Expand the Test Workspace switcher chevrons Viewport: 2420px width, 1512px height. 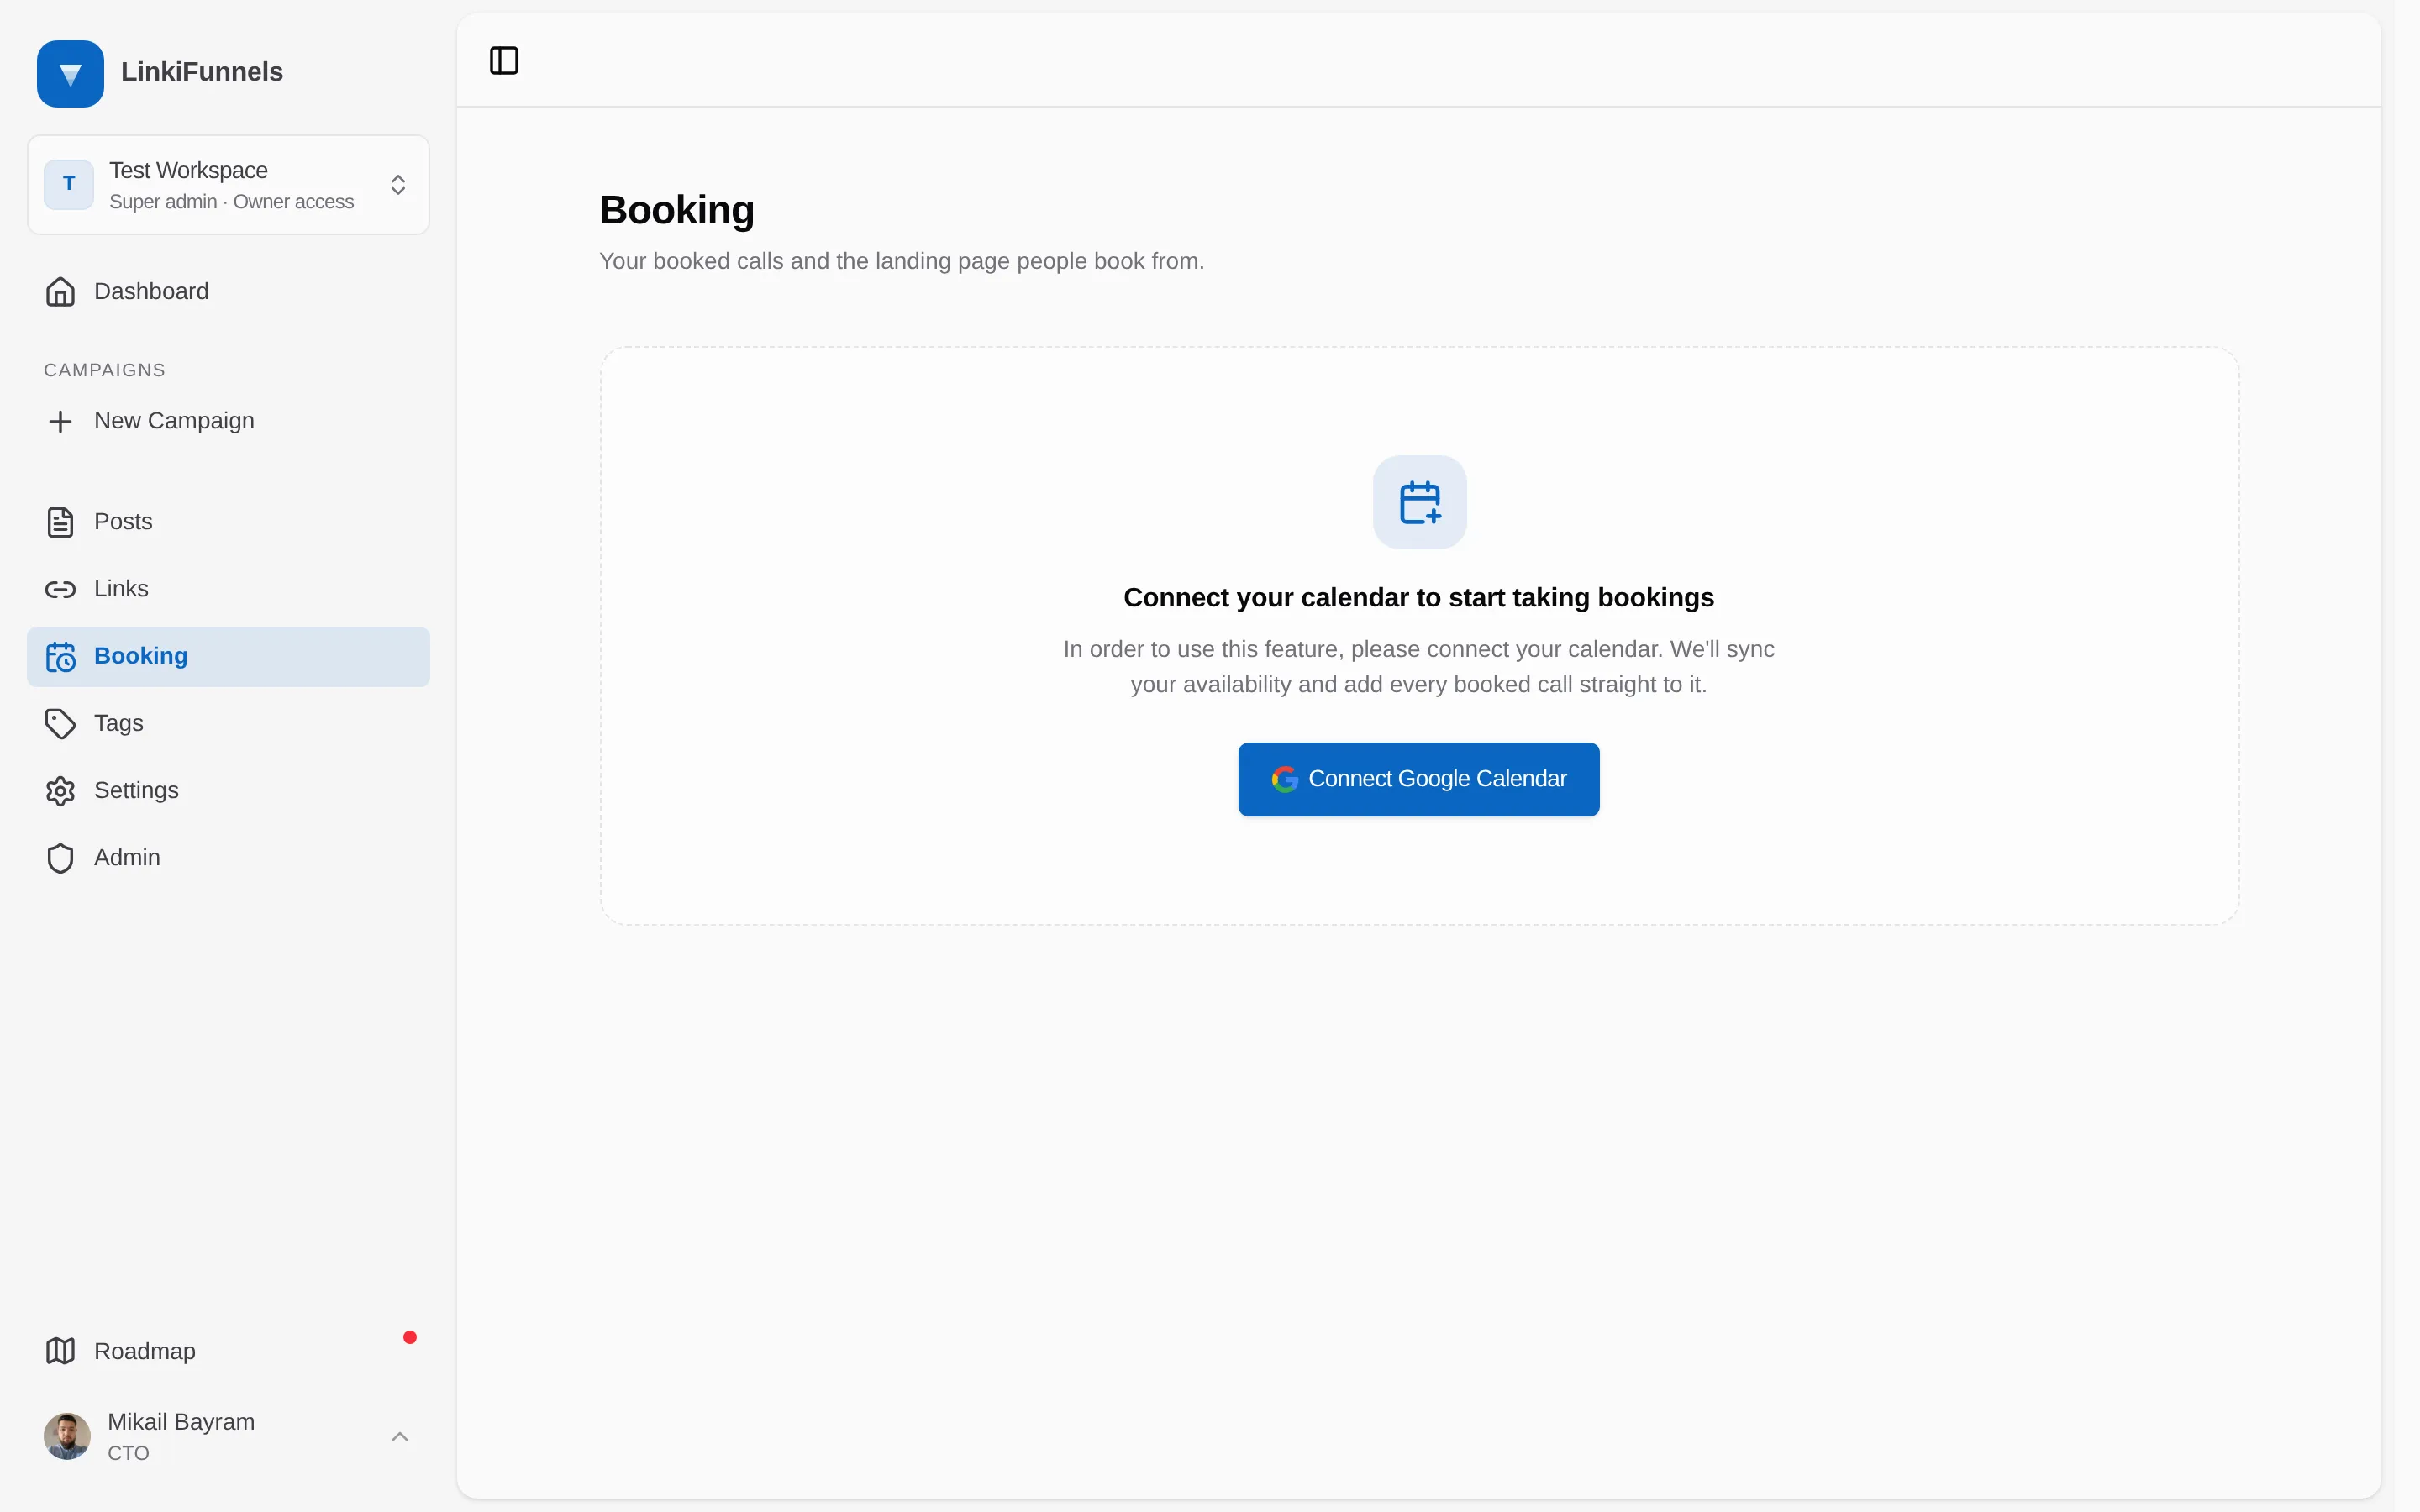[x=398, y=185]
